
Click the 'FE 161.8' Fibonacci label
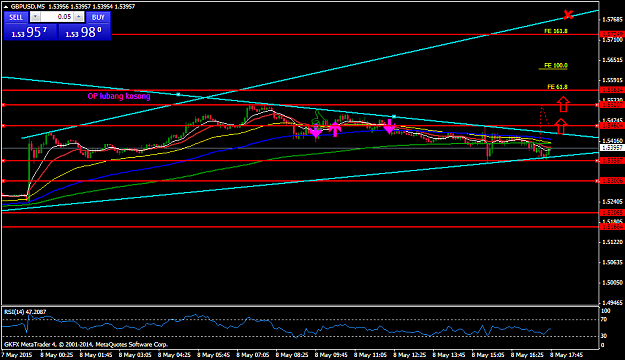[556, 31]
